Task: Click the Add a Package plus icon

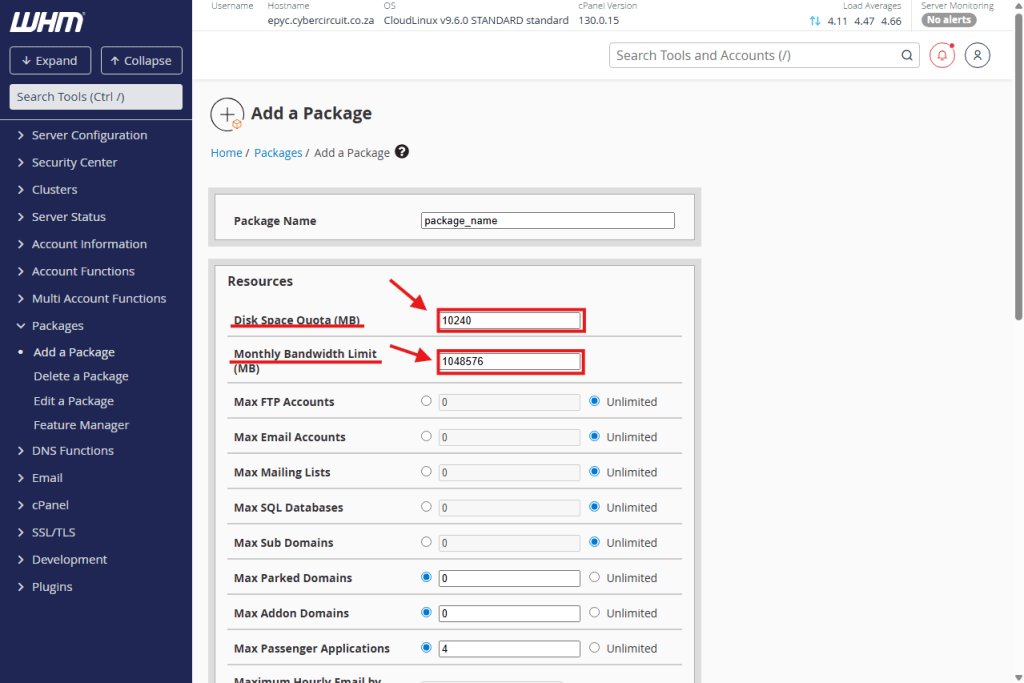Action: coord(227,114)
